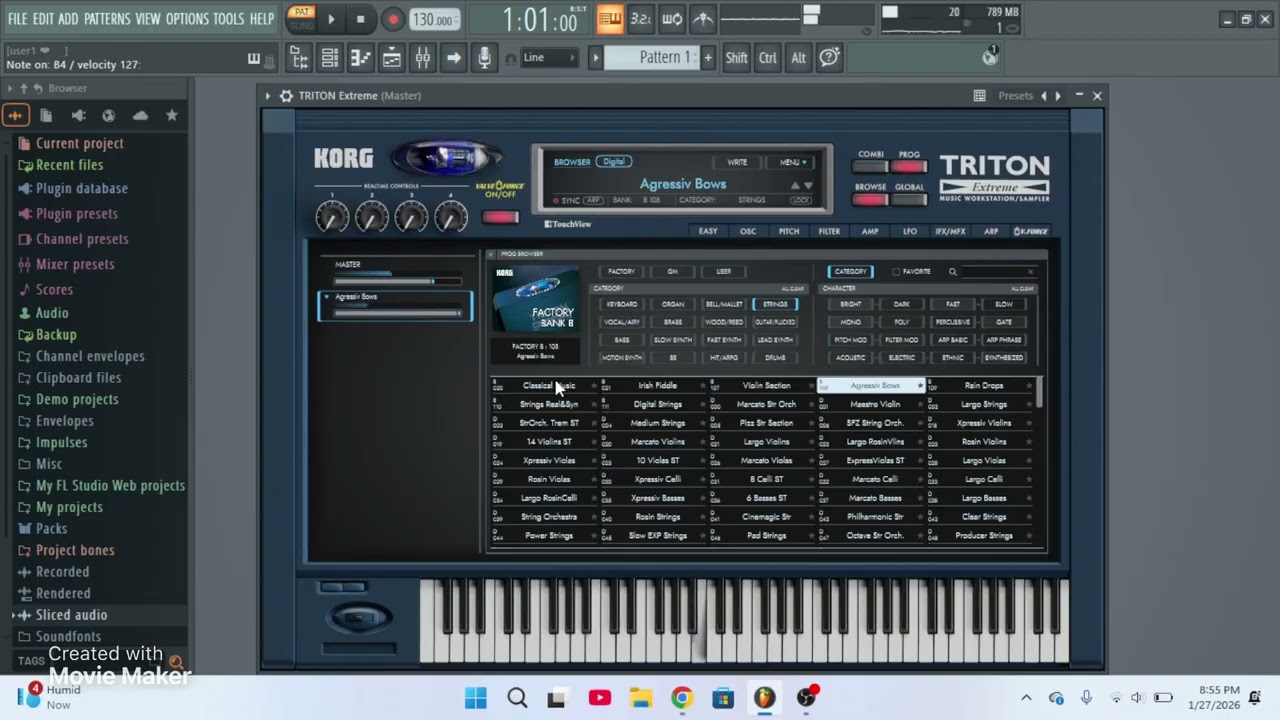Expand the Packs folder
This screenshot has height=720, width=1280.
point(51,528)
